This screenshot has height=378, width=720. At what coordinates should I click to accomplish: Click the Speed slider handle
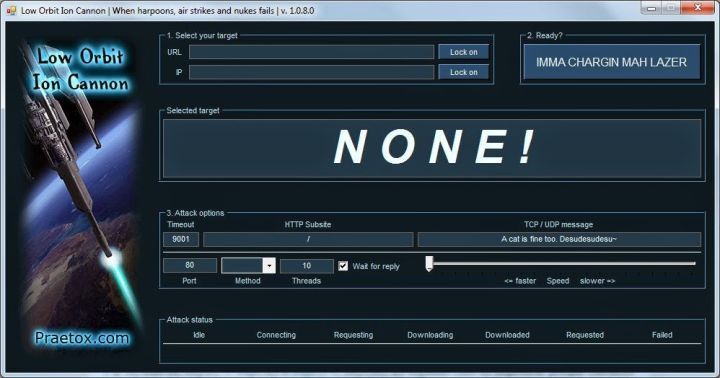pos(429,264)
